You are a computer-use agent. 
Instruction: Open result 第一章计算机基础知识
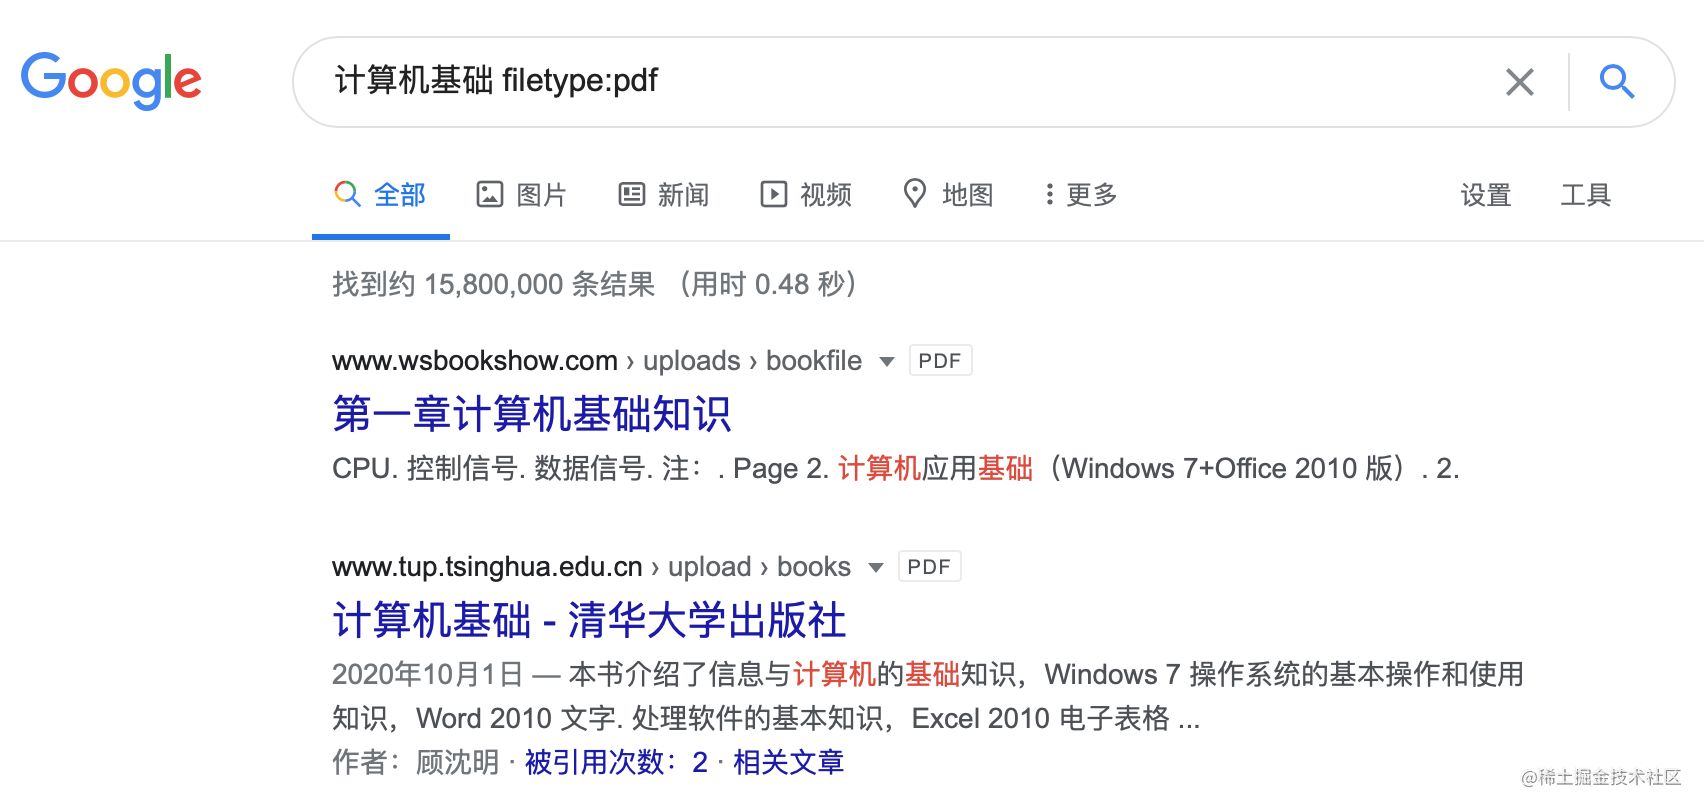532,414
